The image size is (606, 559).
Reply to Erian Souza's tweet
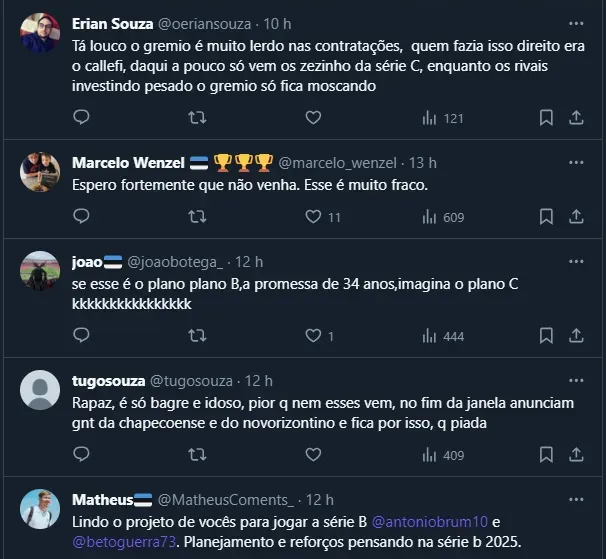tap(82, 118)
